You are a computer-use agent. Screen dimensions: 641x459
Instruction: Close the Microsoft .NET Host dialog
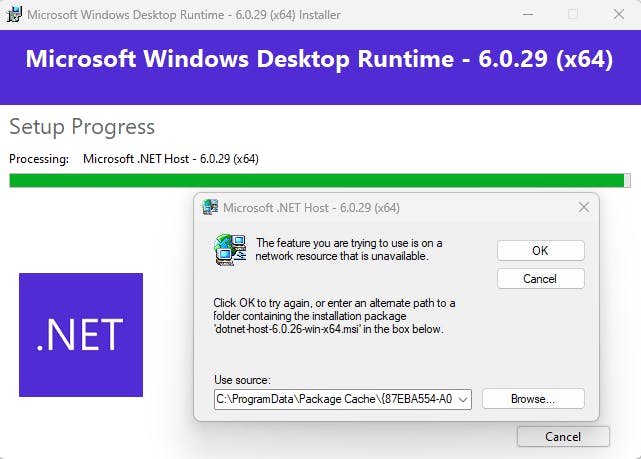(584, 207)
